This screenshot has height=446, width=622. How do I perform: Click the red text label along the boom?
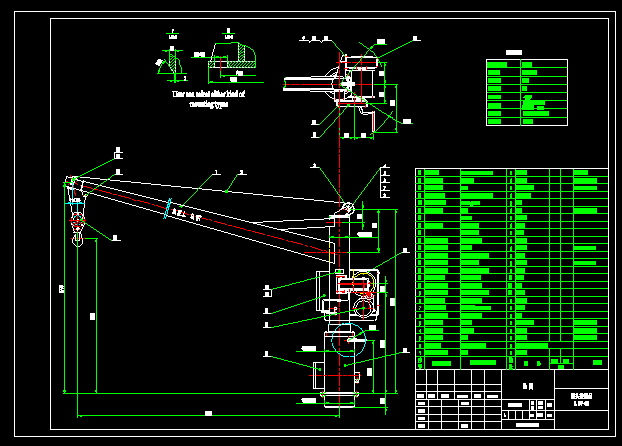tap(187, 213)
